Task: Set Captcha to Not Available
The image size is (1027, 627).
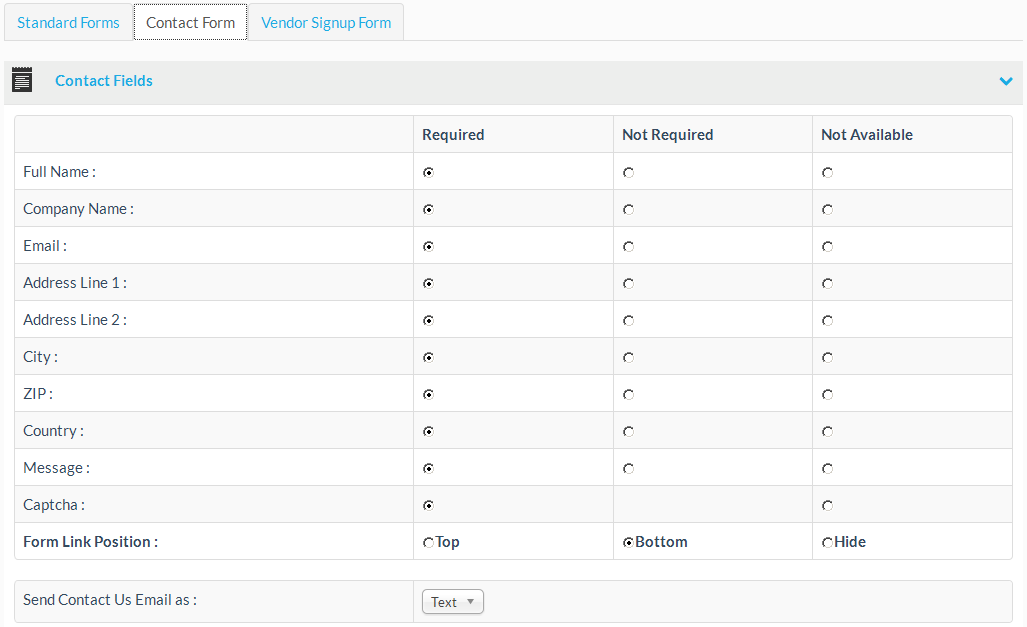Action: [x=827, y=506]
